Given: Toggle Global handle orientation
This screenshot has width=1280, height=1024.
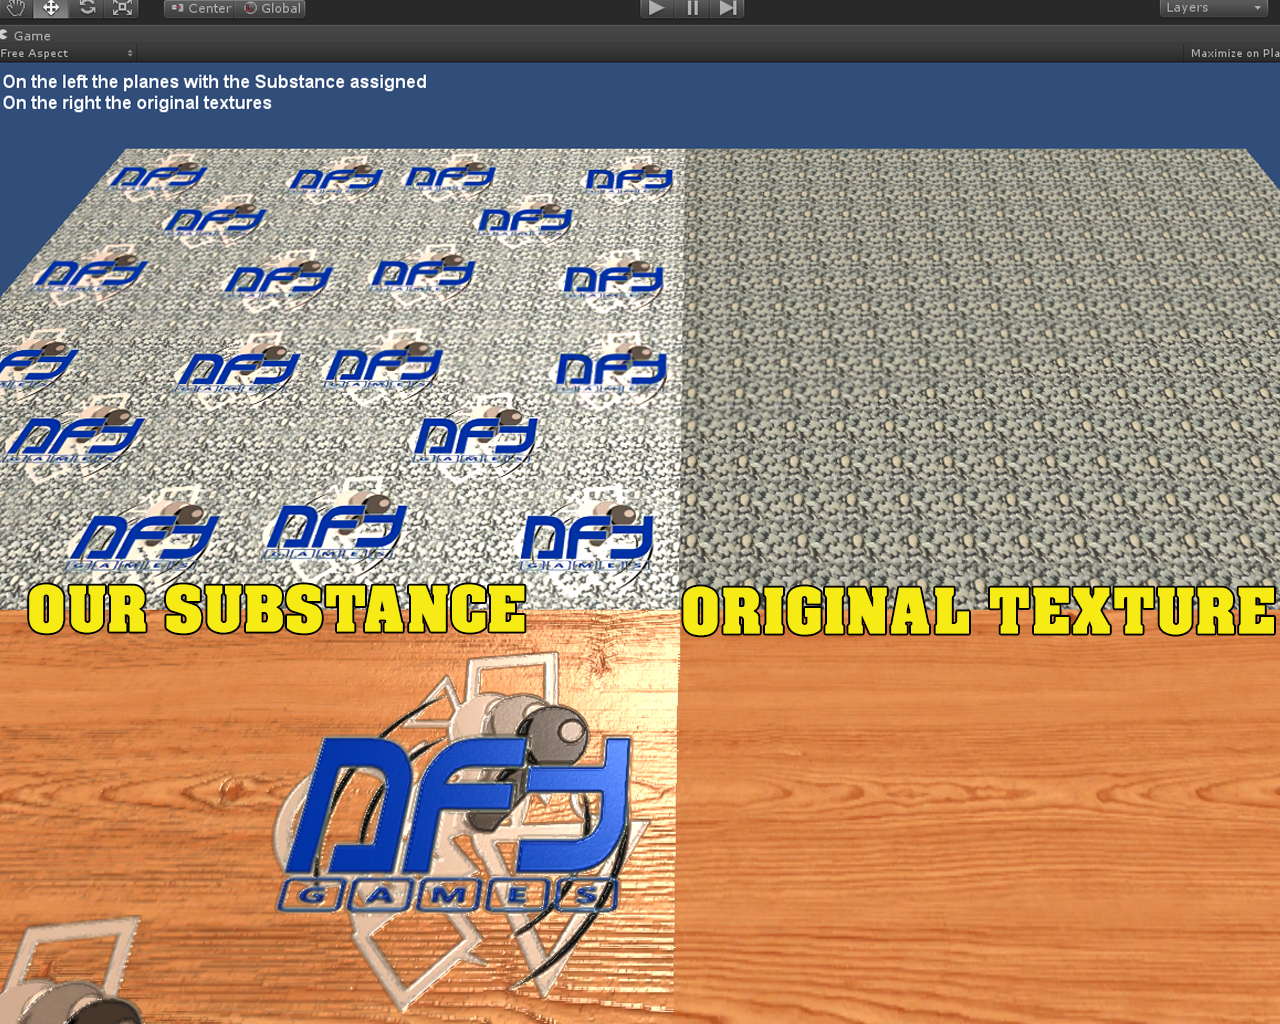Looking at the screenshot, I should [270, 8].
